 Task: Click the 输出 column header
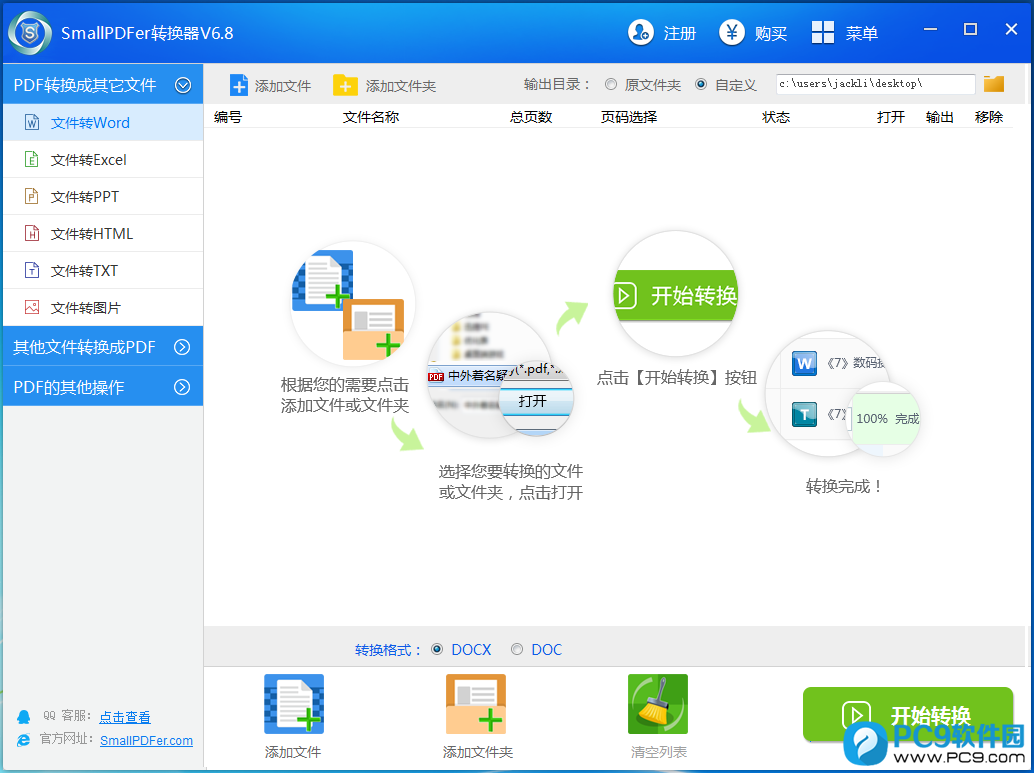click(x=940, y=117)
